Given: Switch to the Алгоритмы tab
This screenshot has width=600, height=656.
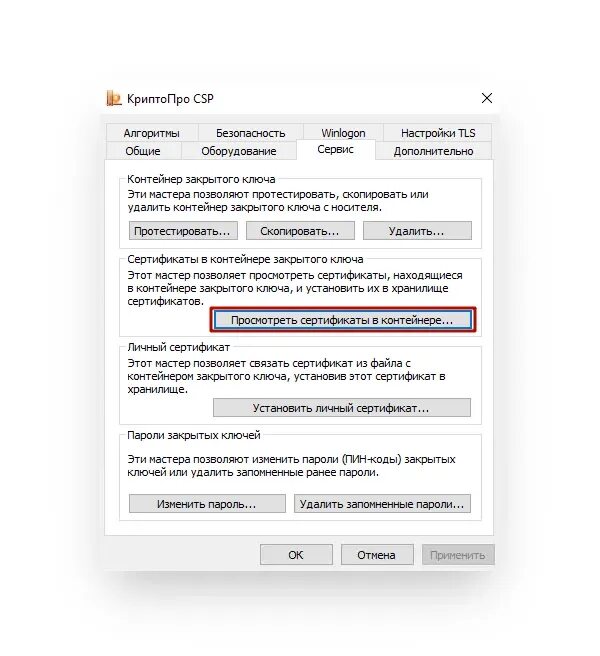Looking at the screenshot, I should (x=151, y=133).
